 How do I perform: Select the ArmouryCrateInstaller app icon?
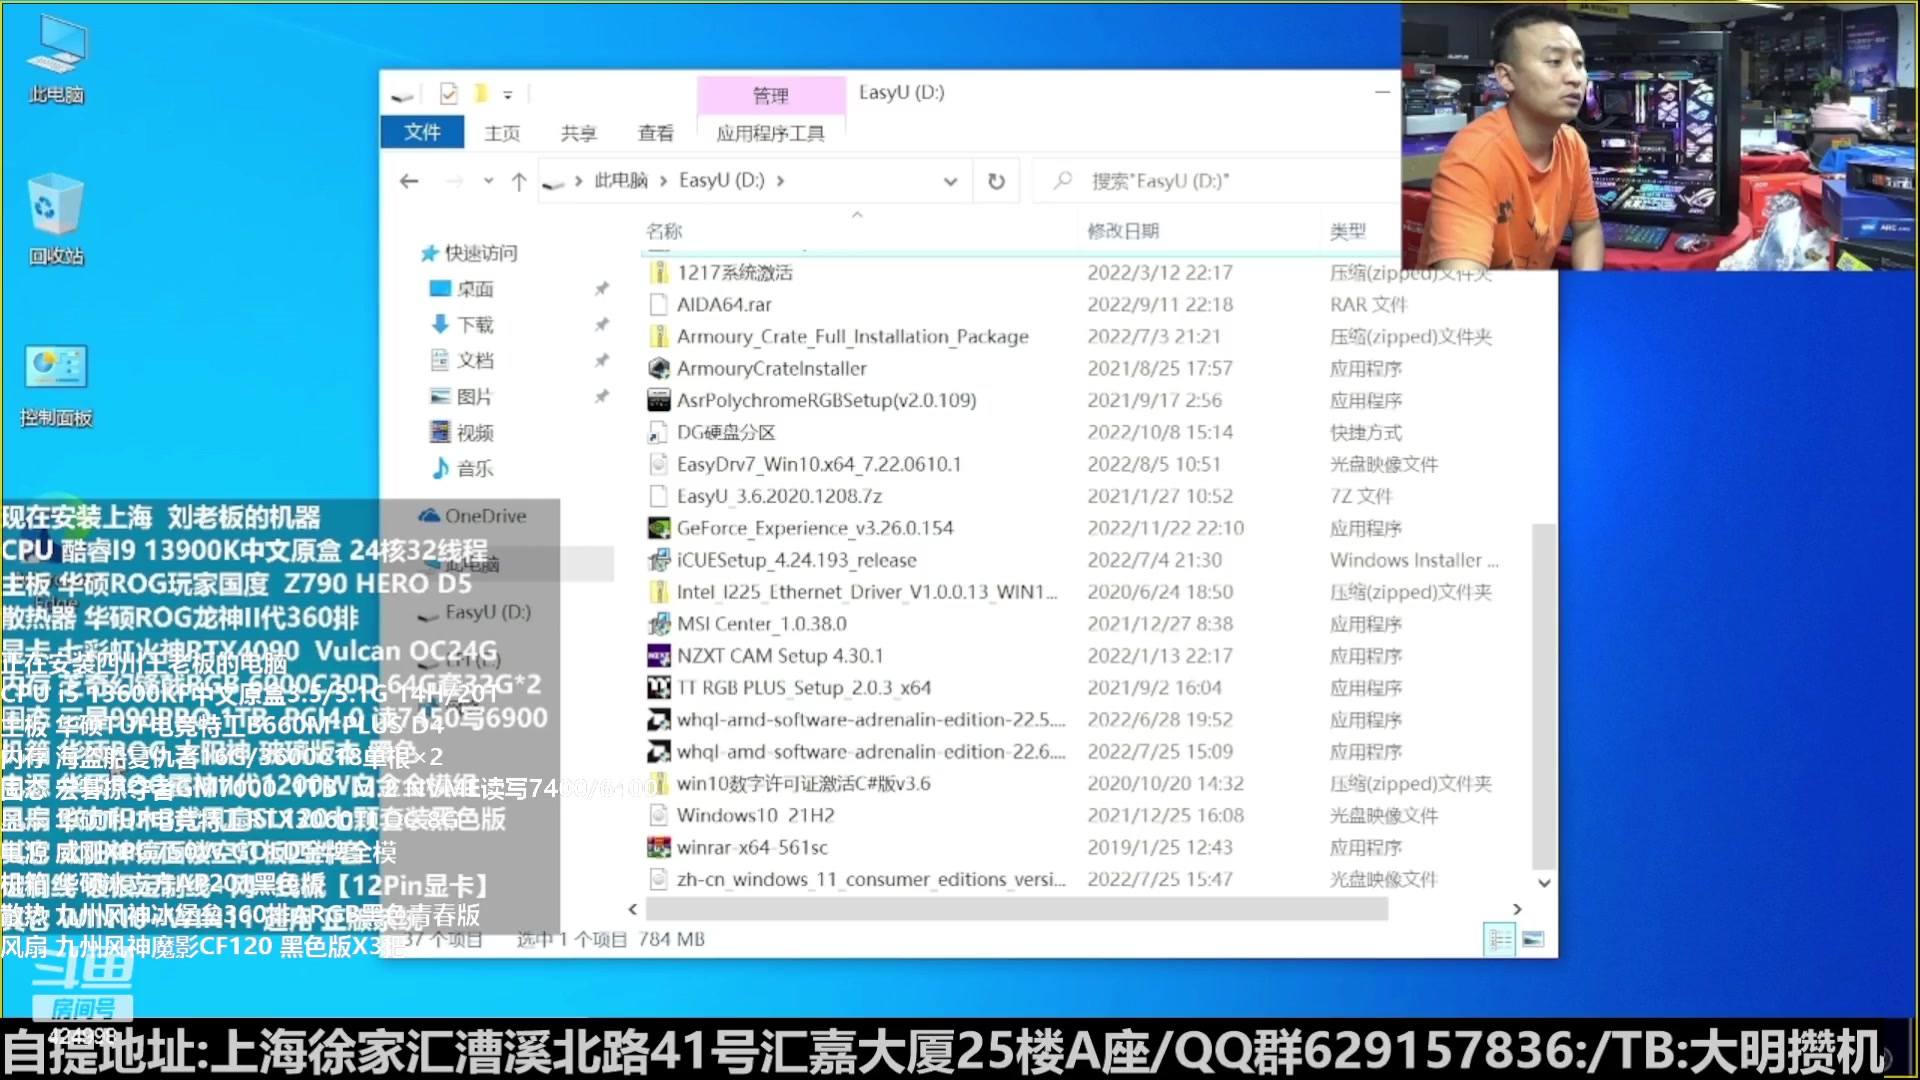658,368
